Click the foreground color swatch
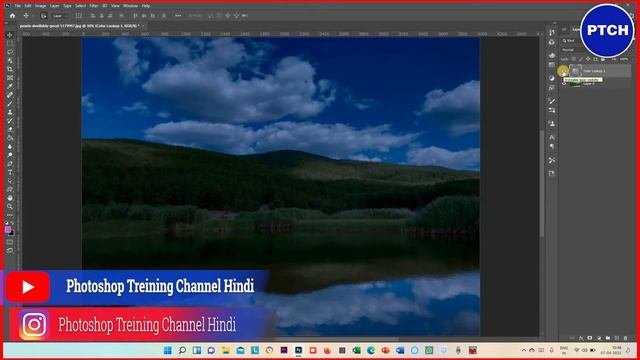The width and height of the screenshot is (640, 360). [x=8, y=230]
